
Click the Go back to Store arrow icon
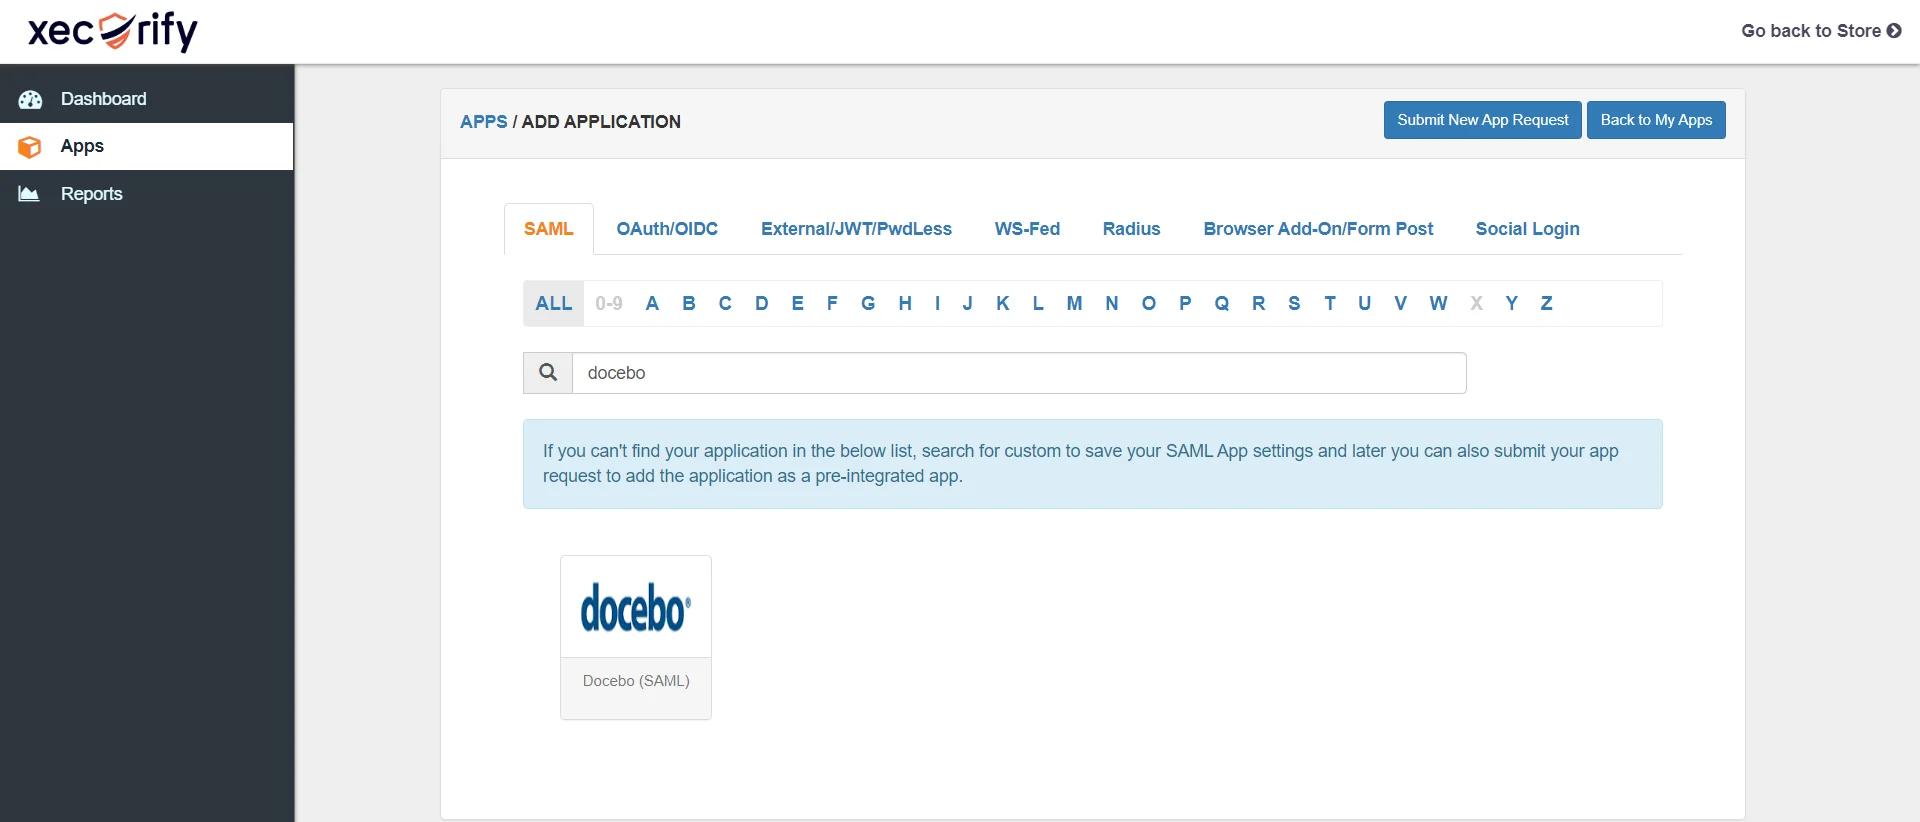click(1894, 31)
